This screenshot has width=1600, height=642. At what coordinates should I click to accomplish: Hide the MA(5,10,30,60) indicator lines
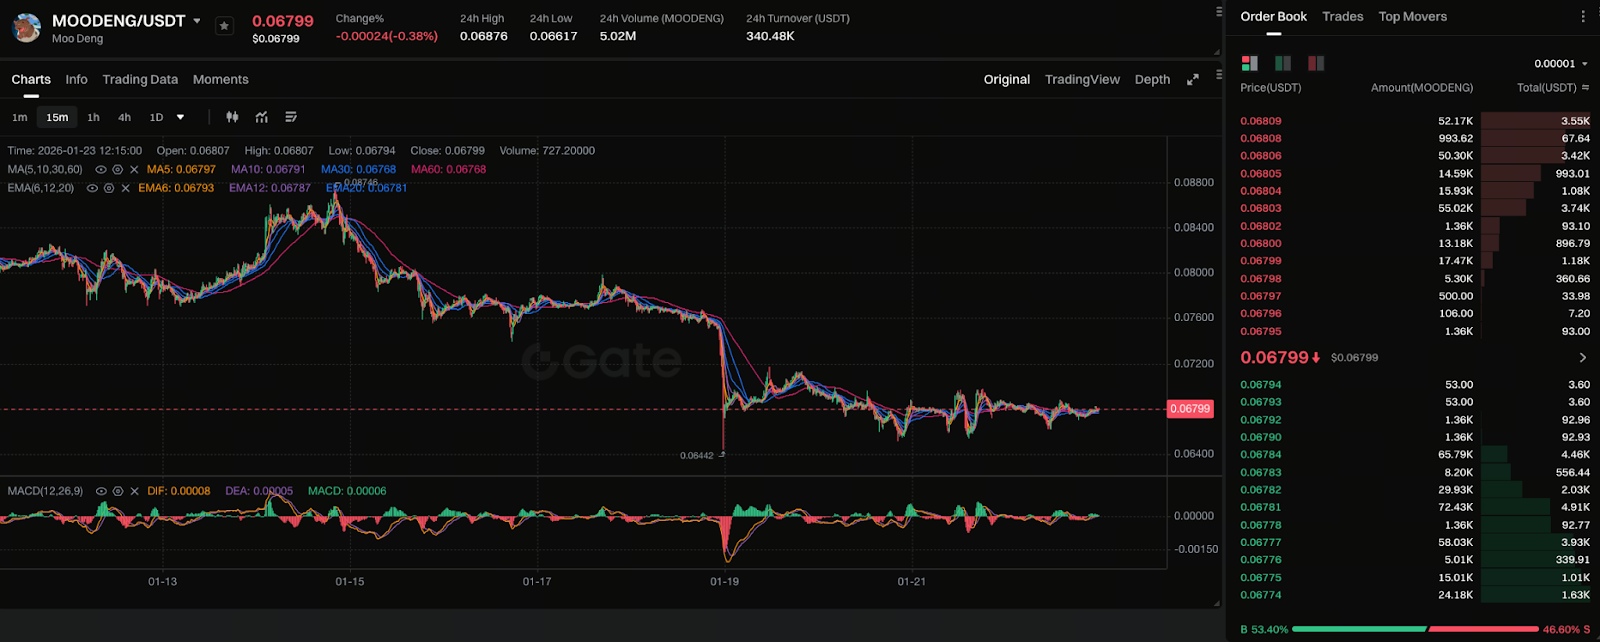[100, 170]
